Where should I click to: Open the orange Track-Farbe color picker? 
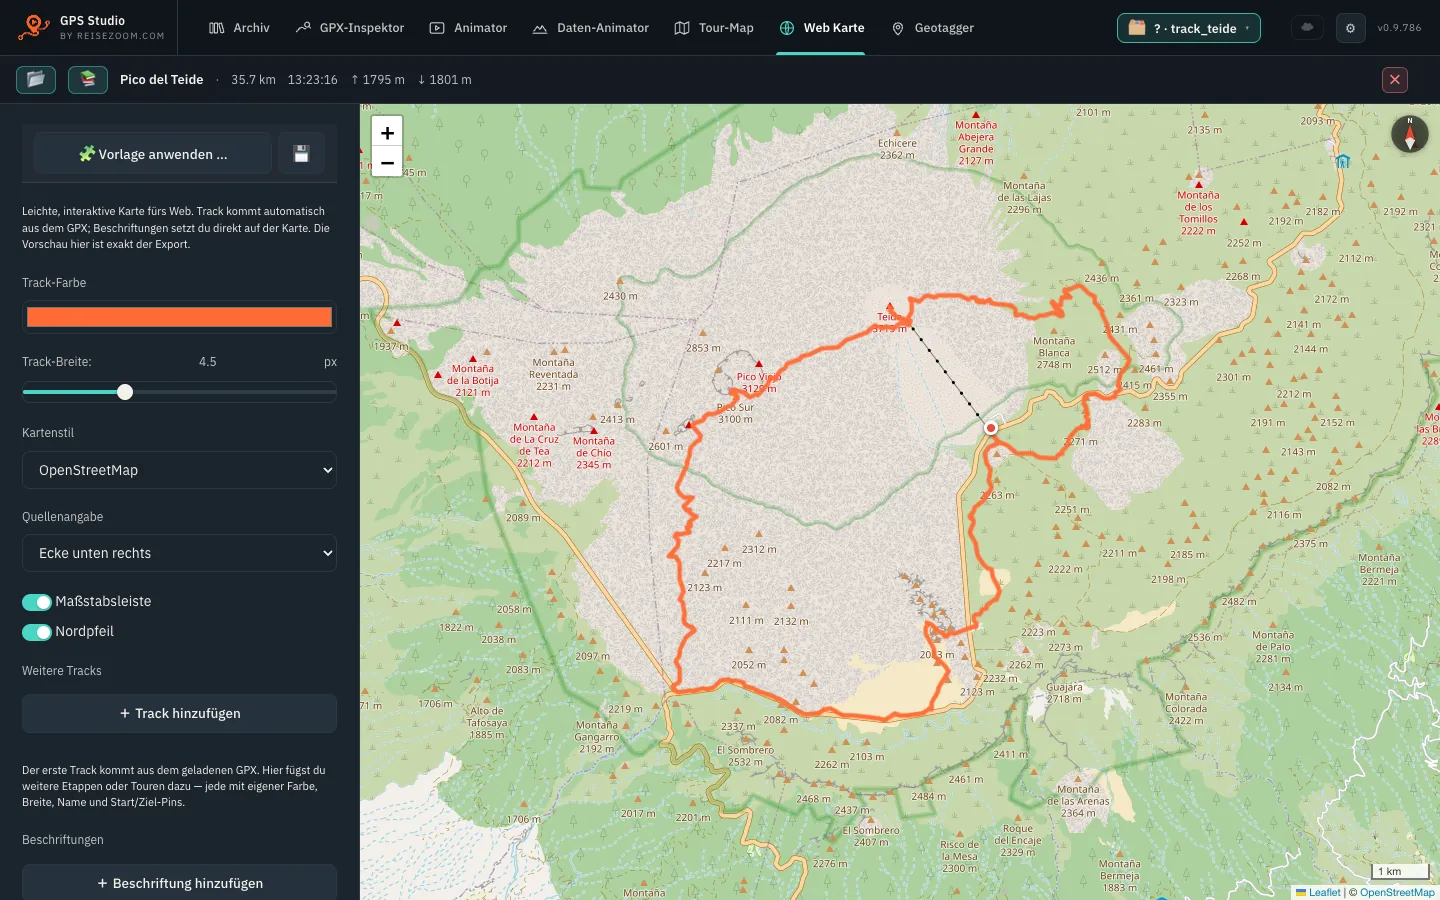coord(180,317)
